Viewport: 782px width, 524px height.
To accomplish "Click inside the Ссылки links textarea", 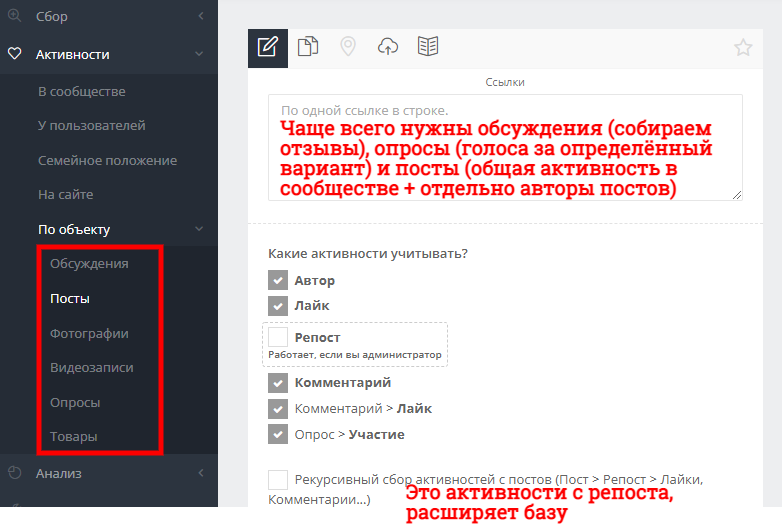I will [x=505, y=148].
